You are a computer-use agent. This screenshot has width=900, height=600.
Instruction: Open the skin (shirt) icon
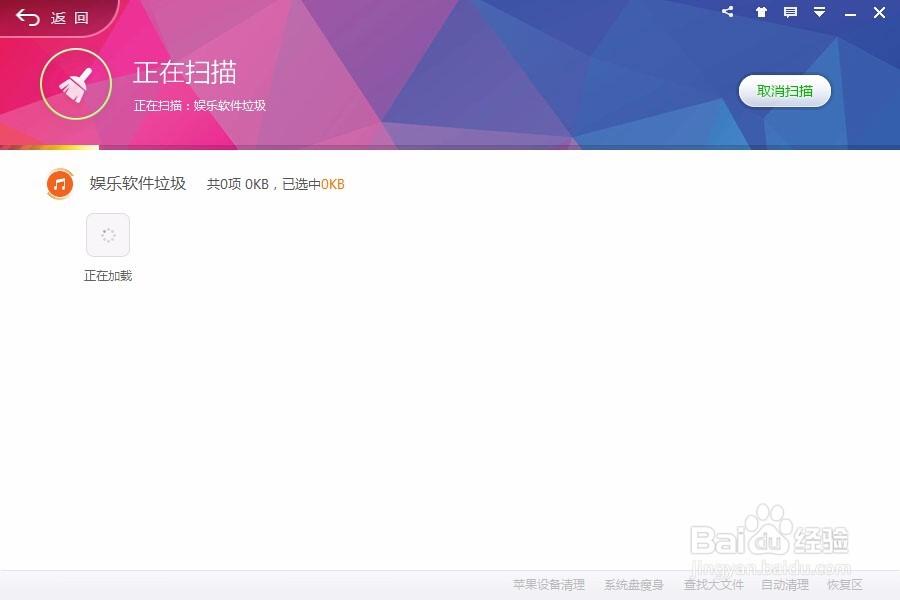pos(761,12)
